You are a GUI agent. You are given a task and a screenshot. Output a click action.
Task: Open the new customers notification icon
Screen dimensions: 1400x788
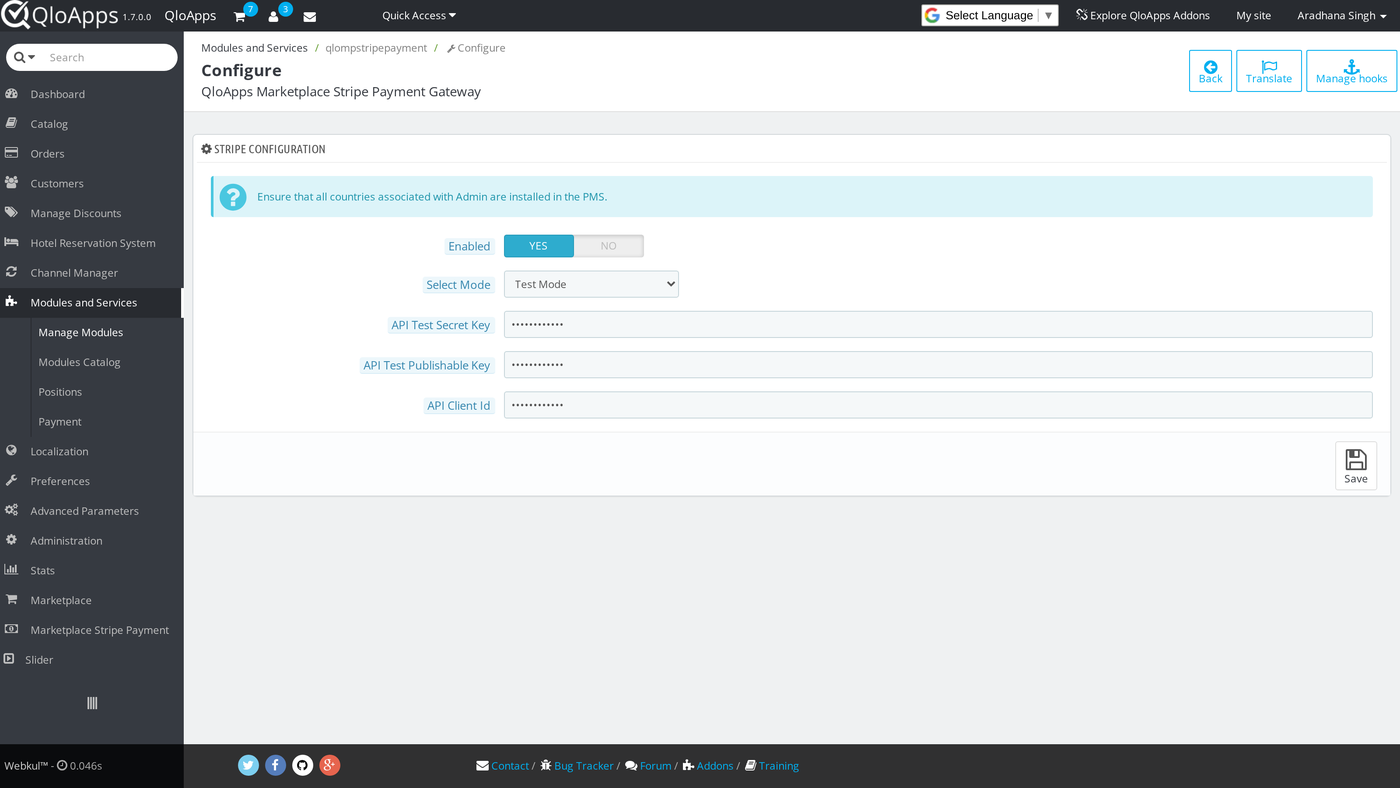(273, 16)
